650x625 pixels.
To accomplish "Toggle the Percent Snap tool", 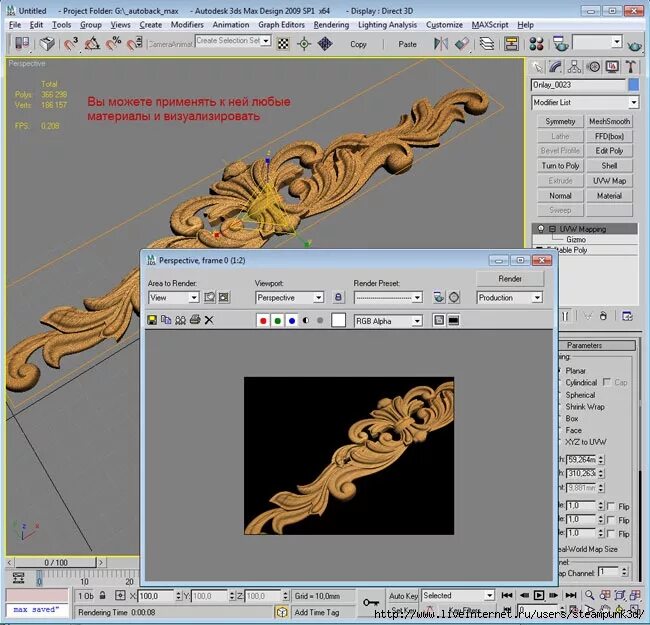I will click(113, 44).
